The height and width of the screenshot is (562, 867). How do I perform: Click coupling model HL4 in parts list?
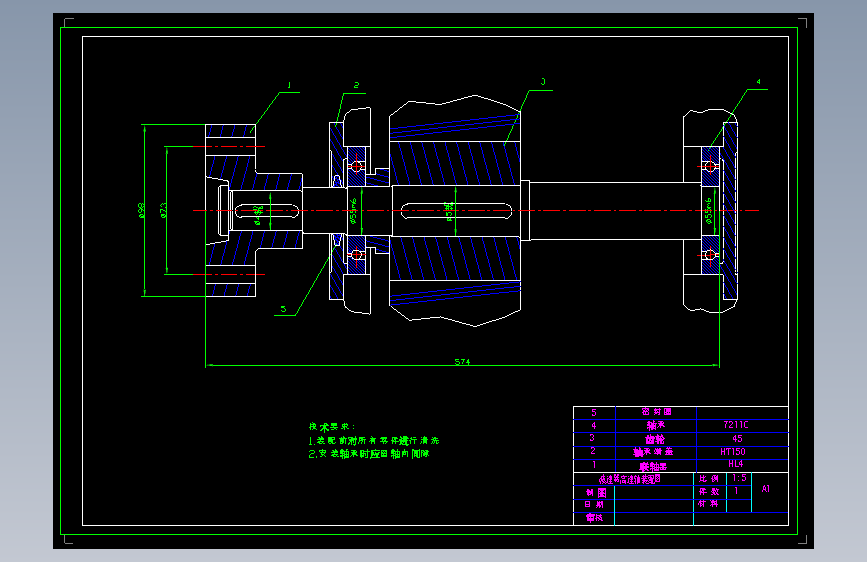click(x=735, y=464)
